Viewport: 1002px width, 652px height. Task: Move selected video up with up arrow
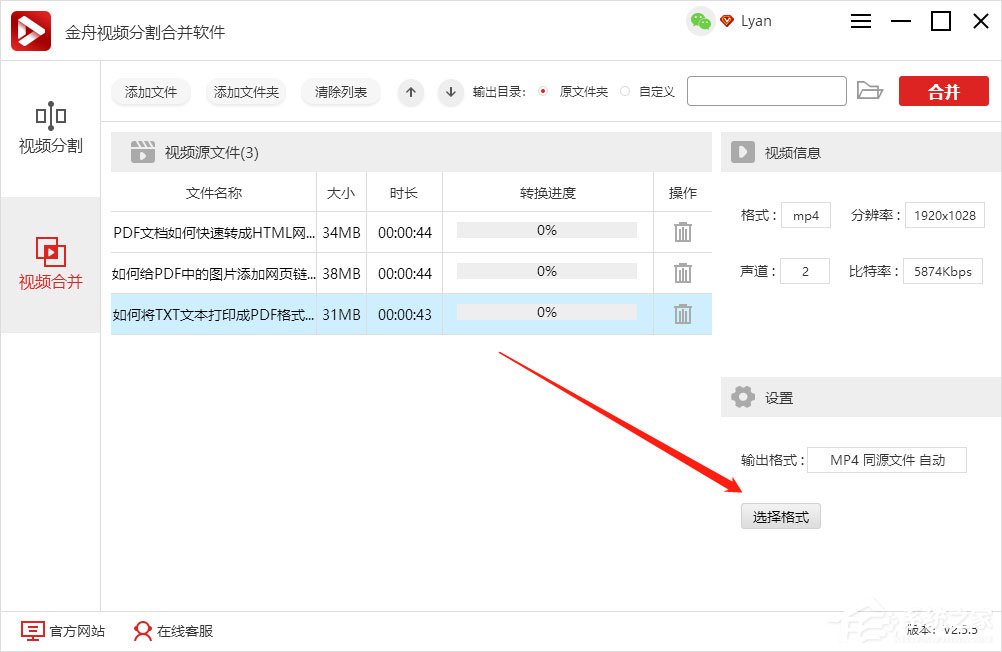(x=410, y=92)
